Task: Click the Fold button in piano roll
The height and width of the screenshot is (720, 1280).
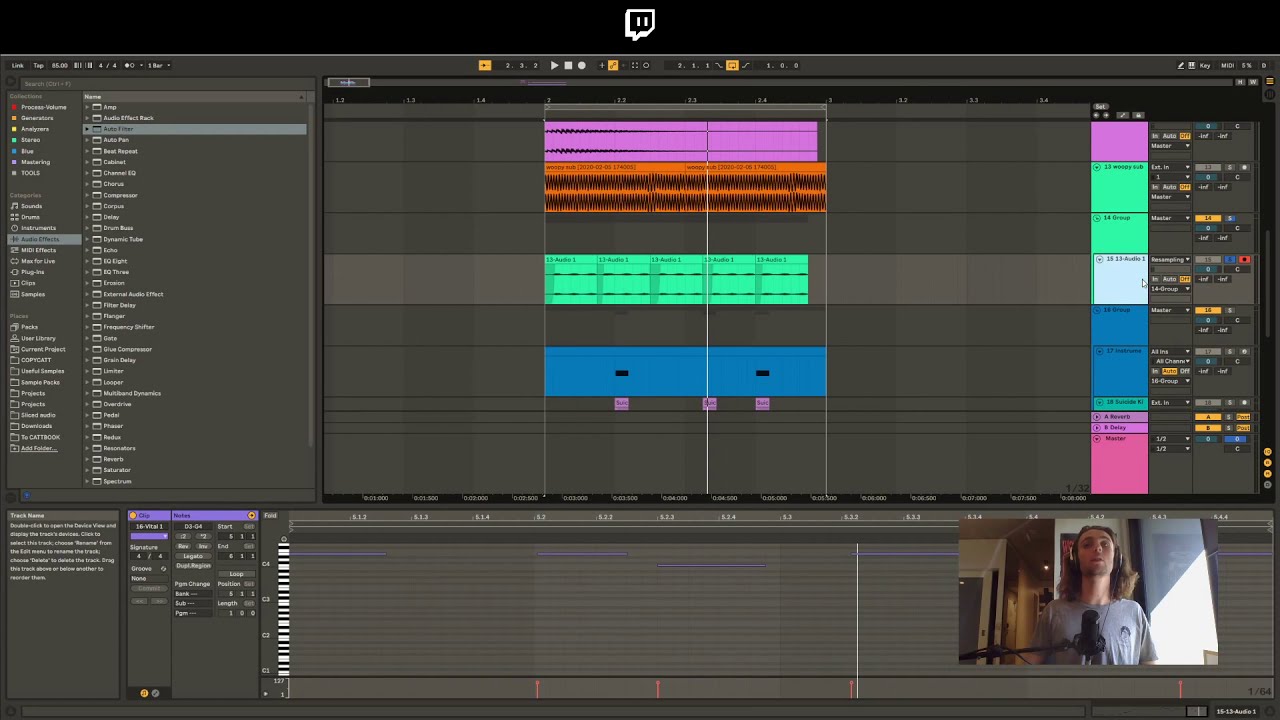Action: pyautogui.click(x=271, y=516)
